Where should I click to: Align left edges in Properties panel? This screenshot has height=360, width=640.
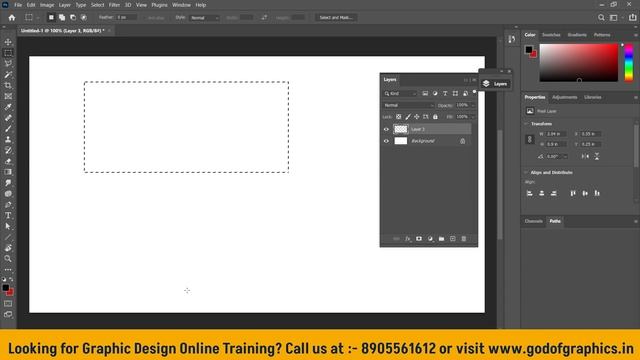pos(529,193)
